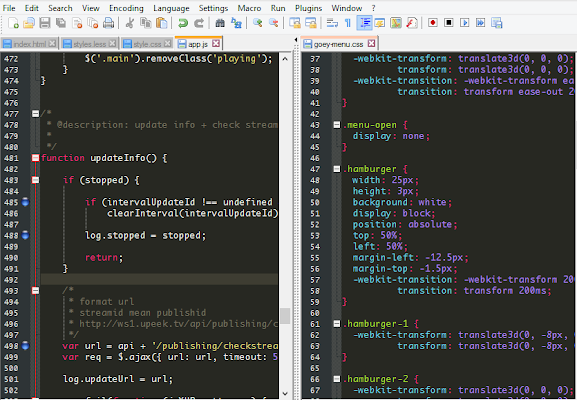Open the File menu
The height and width of the screenshot is (400, 577).
(x=9, y=8)
